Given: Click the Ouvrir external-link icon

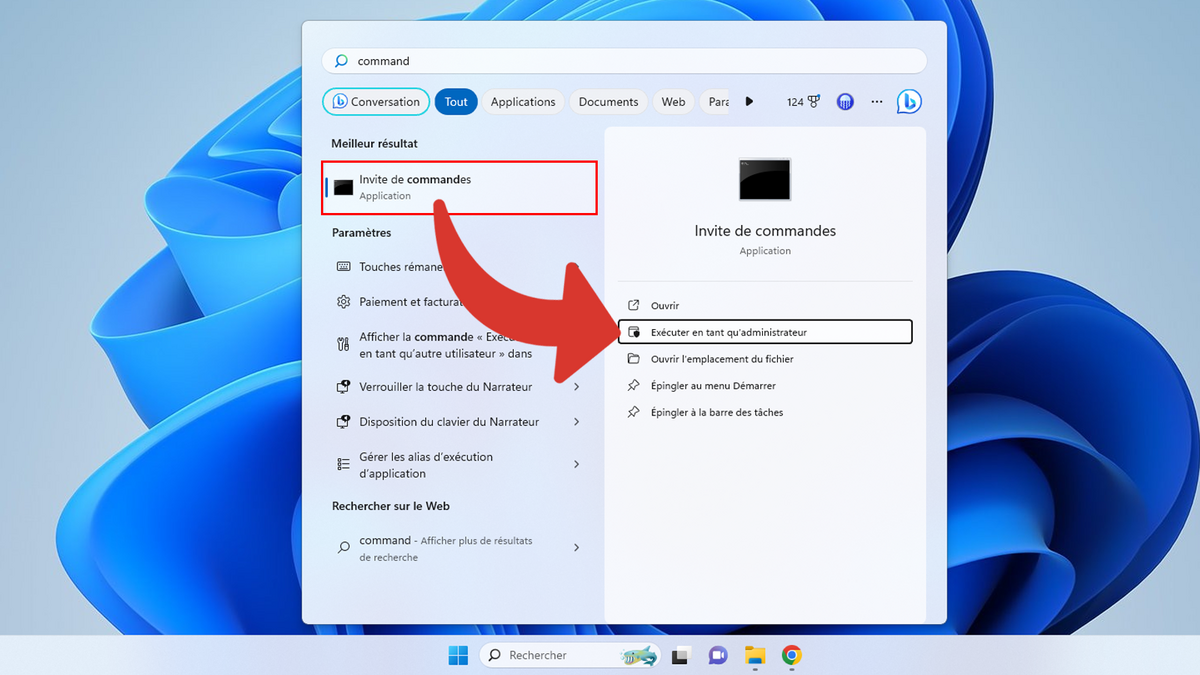Looking at the screenshot, I should (x=633, y=305).
